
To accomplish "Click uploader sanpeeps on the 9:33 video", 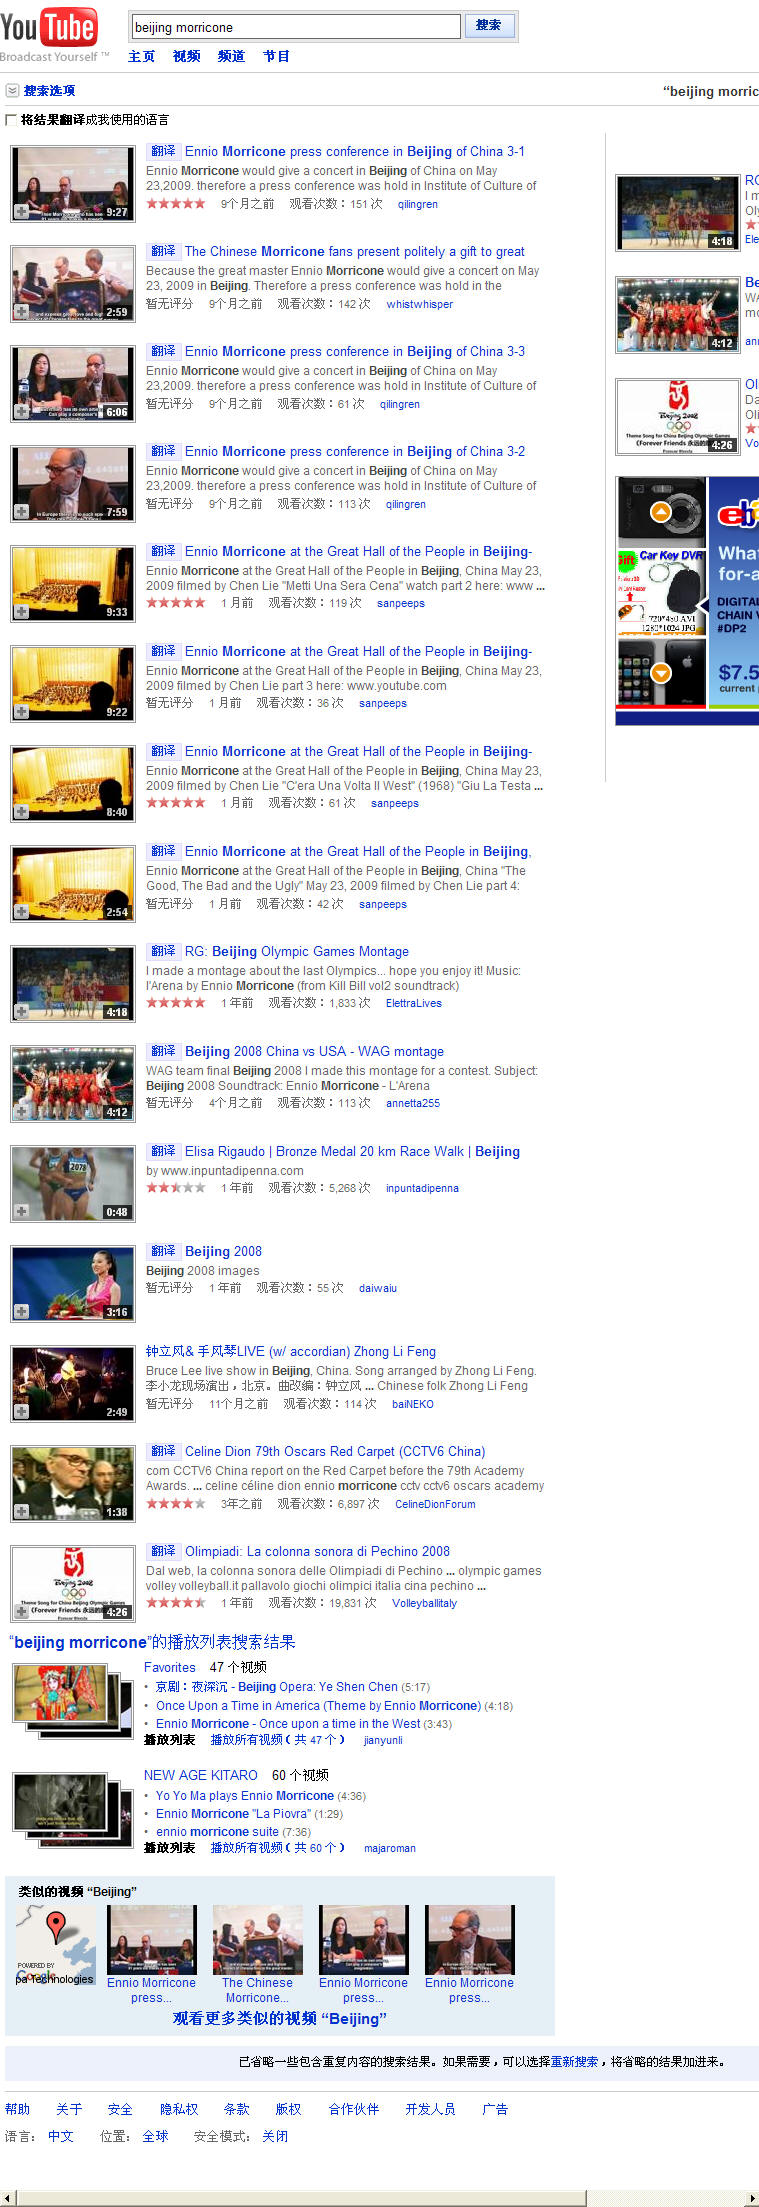I will pyautogui.click(x=401, y=603).
